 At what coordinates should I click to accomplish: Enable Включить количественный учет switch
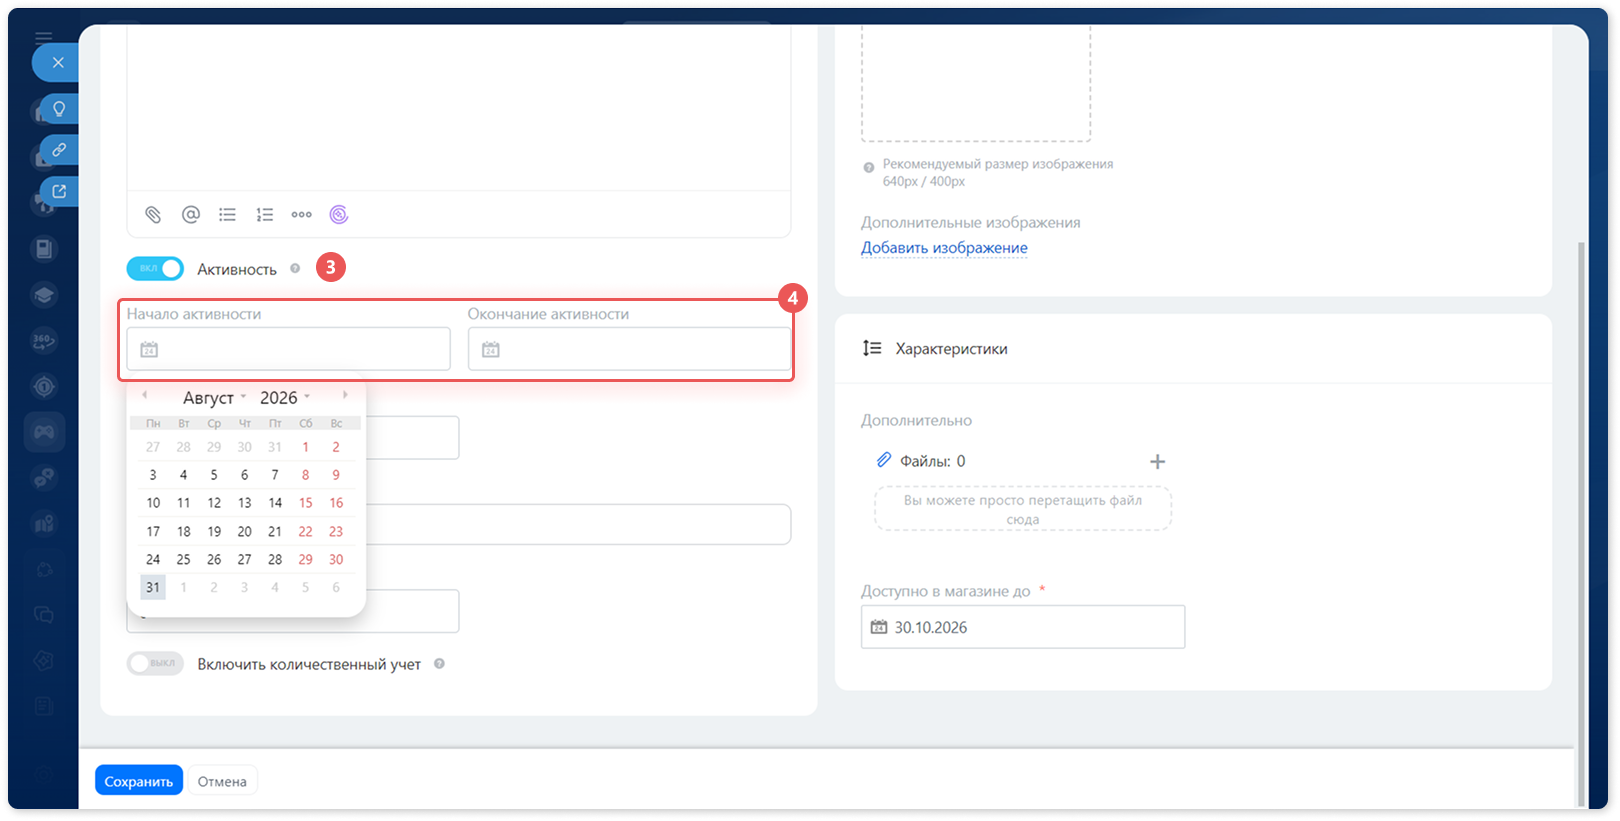(x=155, y=663)
